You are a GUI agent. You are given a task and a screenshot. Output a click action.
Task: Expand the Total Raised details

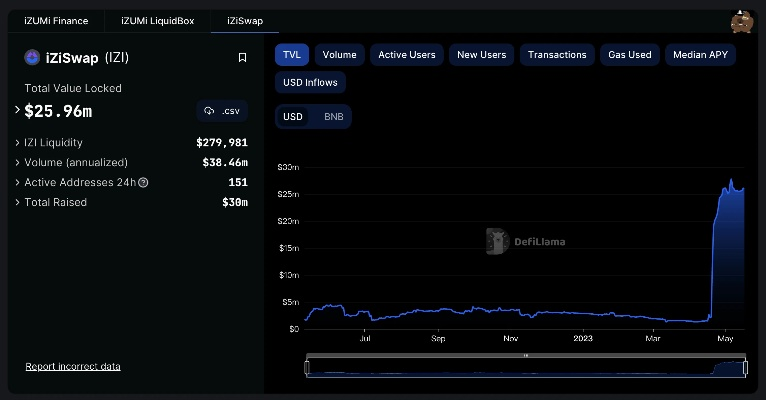click(x=17, y=203)
